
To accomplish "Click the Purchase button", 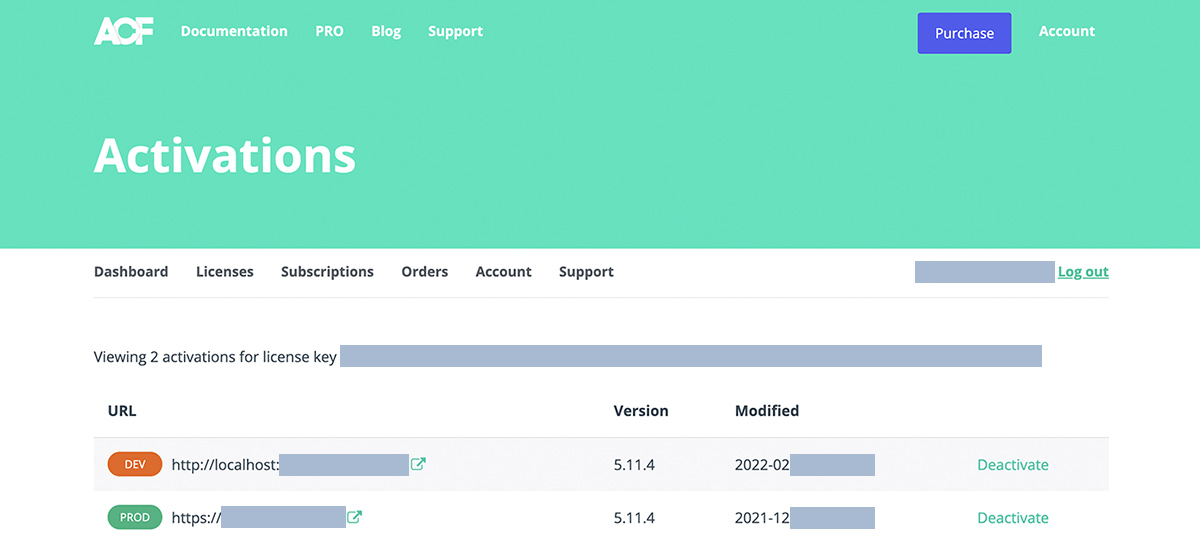I will click(964, 33).
